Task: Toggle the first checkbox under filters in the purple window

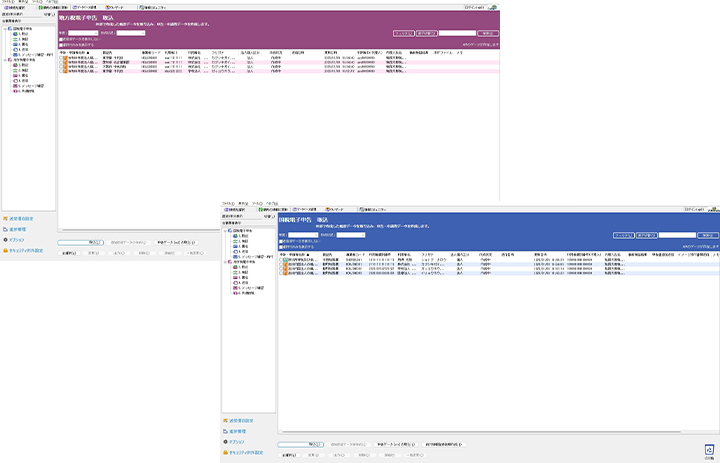Action: pos(61,39)
